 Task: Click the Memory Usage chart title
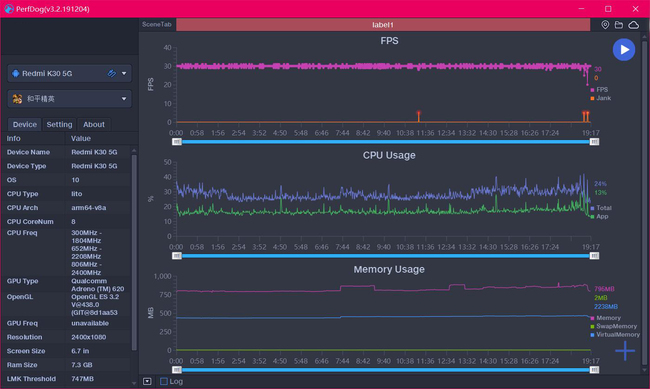[x=389, y=269]
